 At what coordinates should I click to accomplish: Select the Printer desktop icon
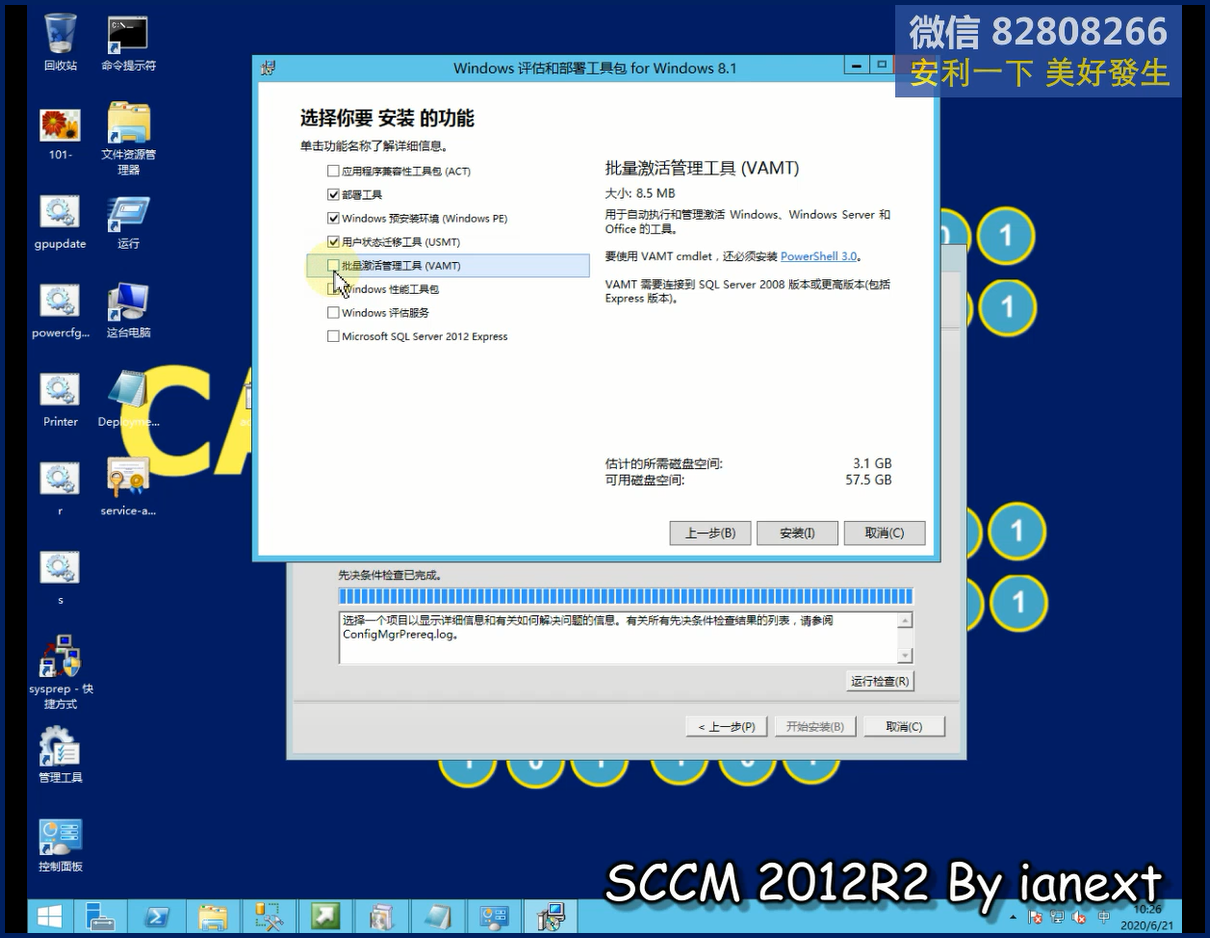click(60, 400)
